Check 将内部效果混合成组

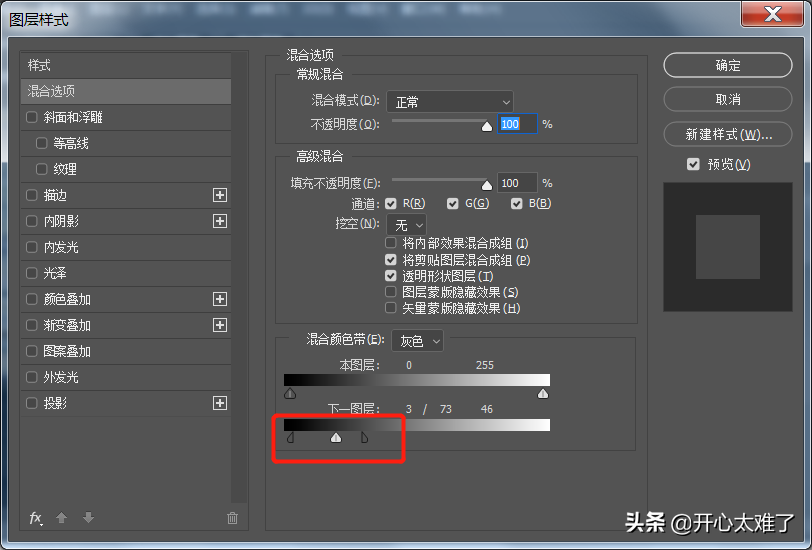tap(390, 243)
